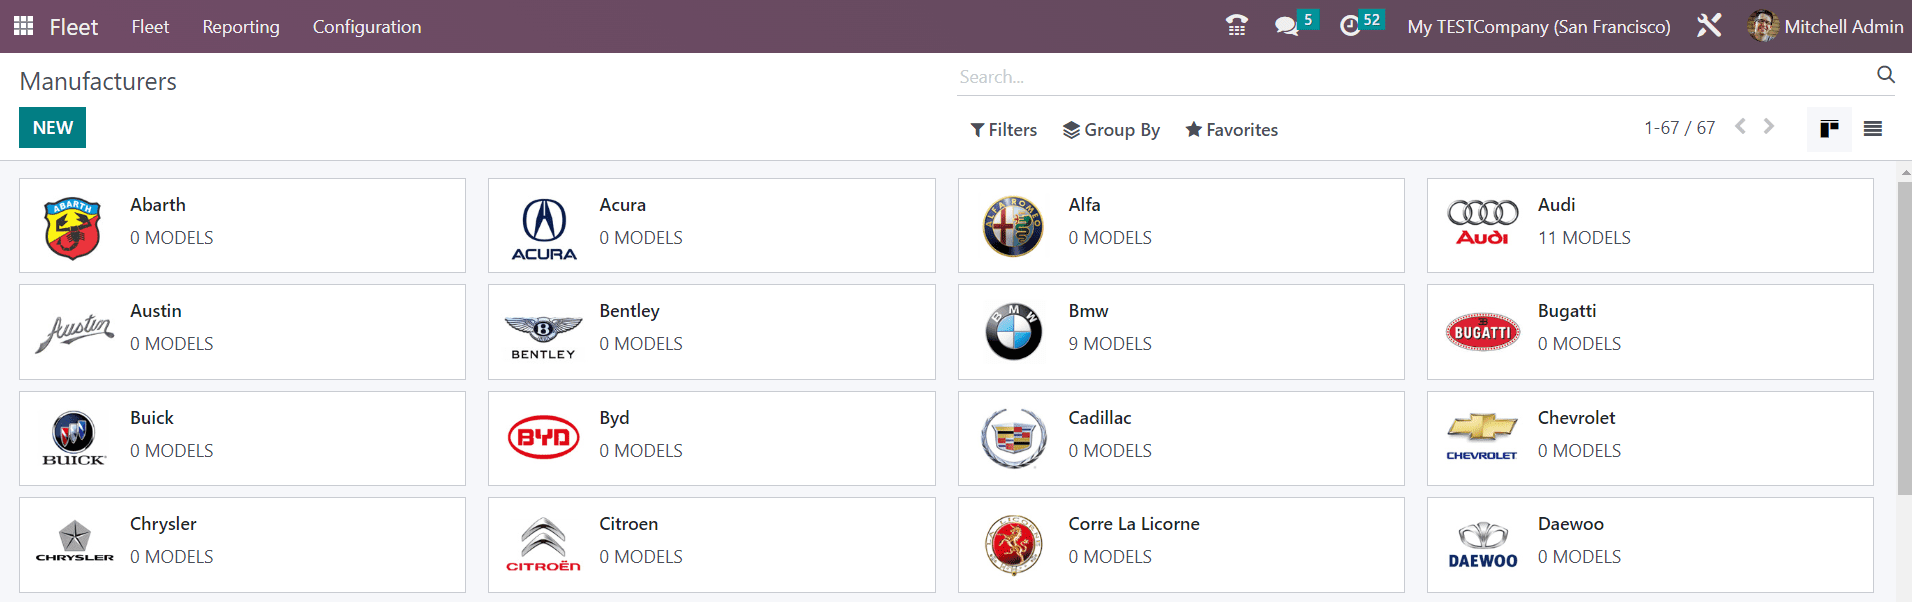
Task: Click Mitchell Admin avatar picture
Action: 1762,26
